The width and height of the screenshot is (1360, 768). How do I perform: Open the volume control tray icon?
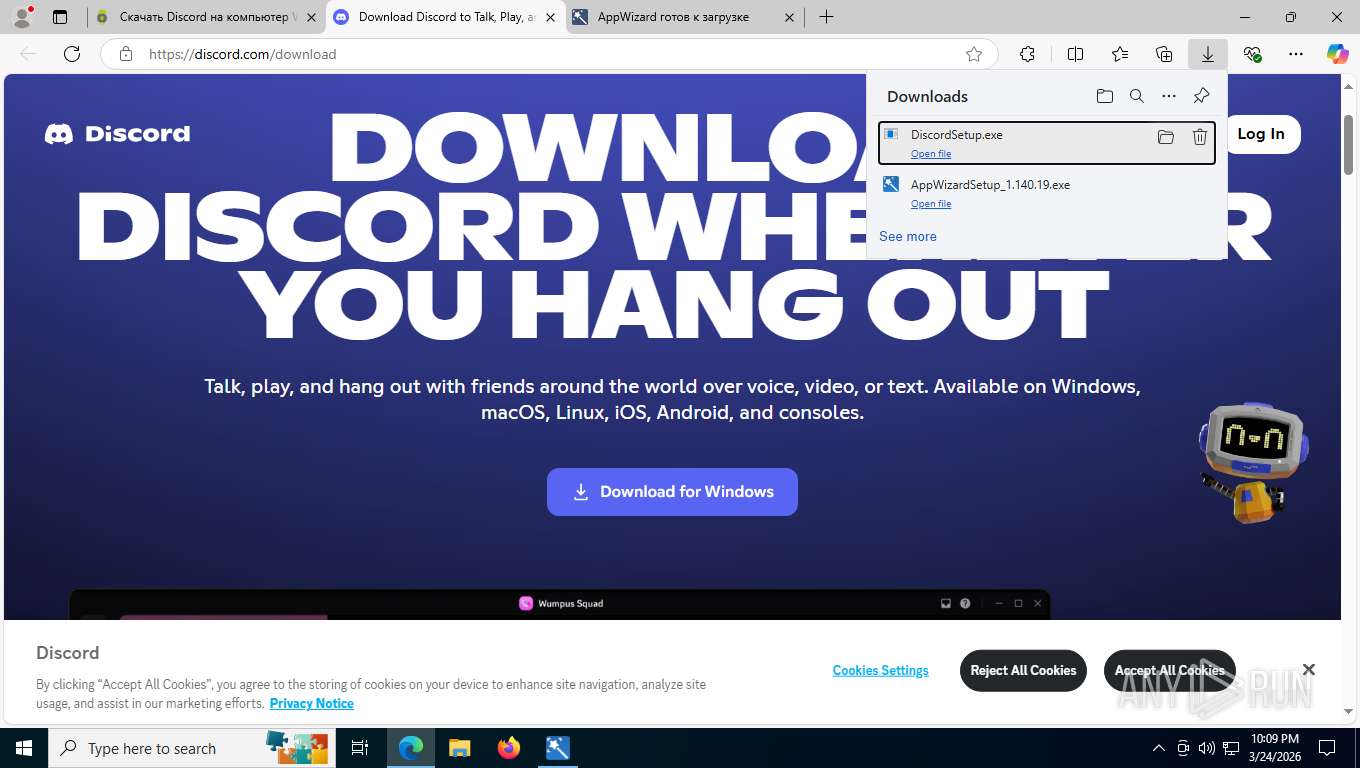pos(1207,748)
